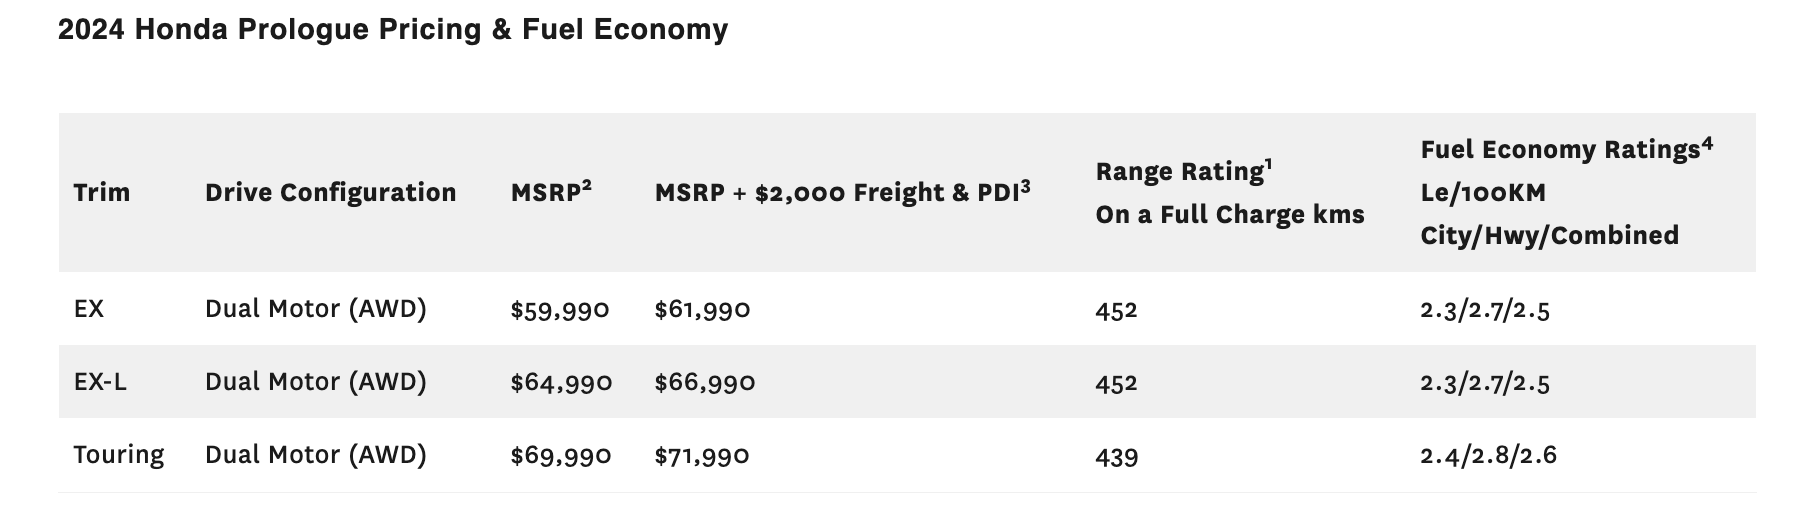Click the $66,990 freight-included price

click(x=704, y=383)
